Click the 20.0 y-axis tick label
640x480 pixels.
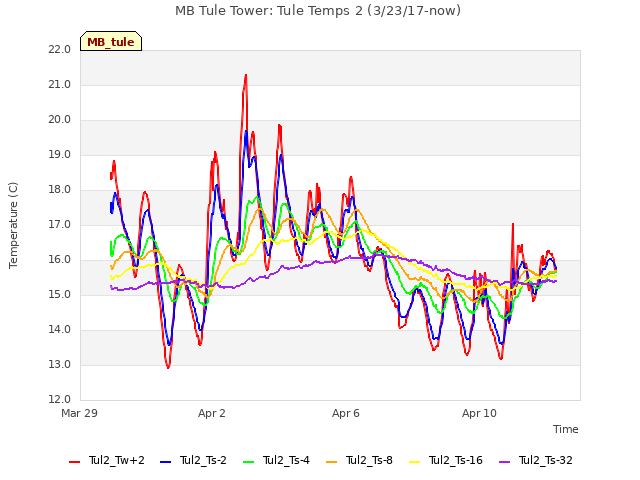[x=60, y=120]
